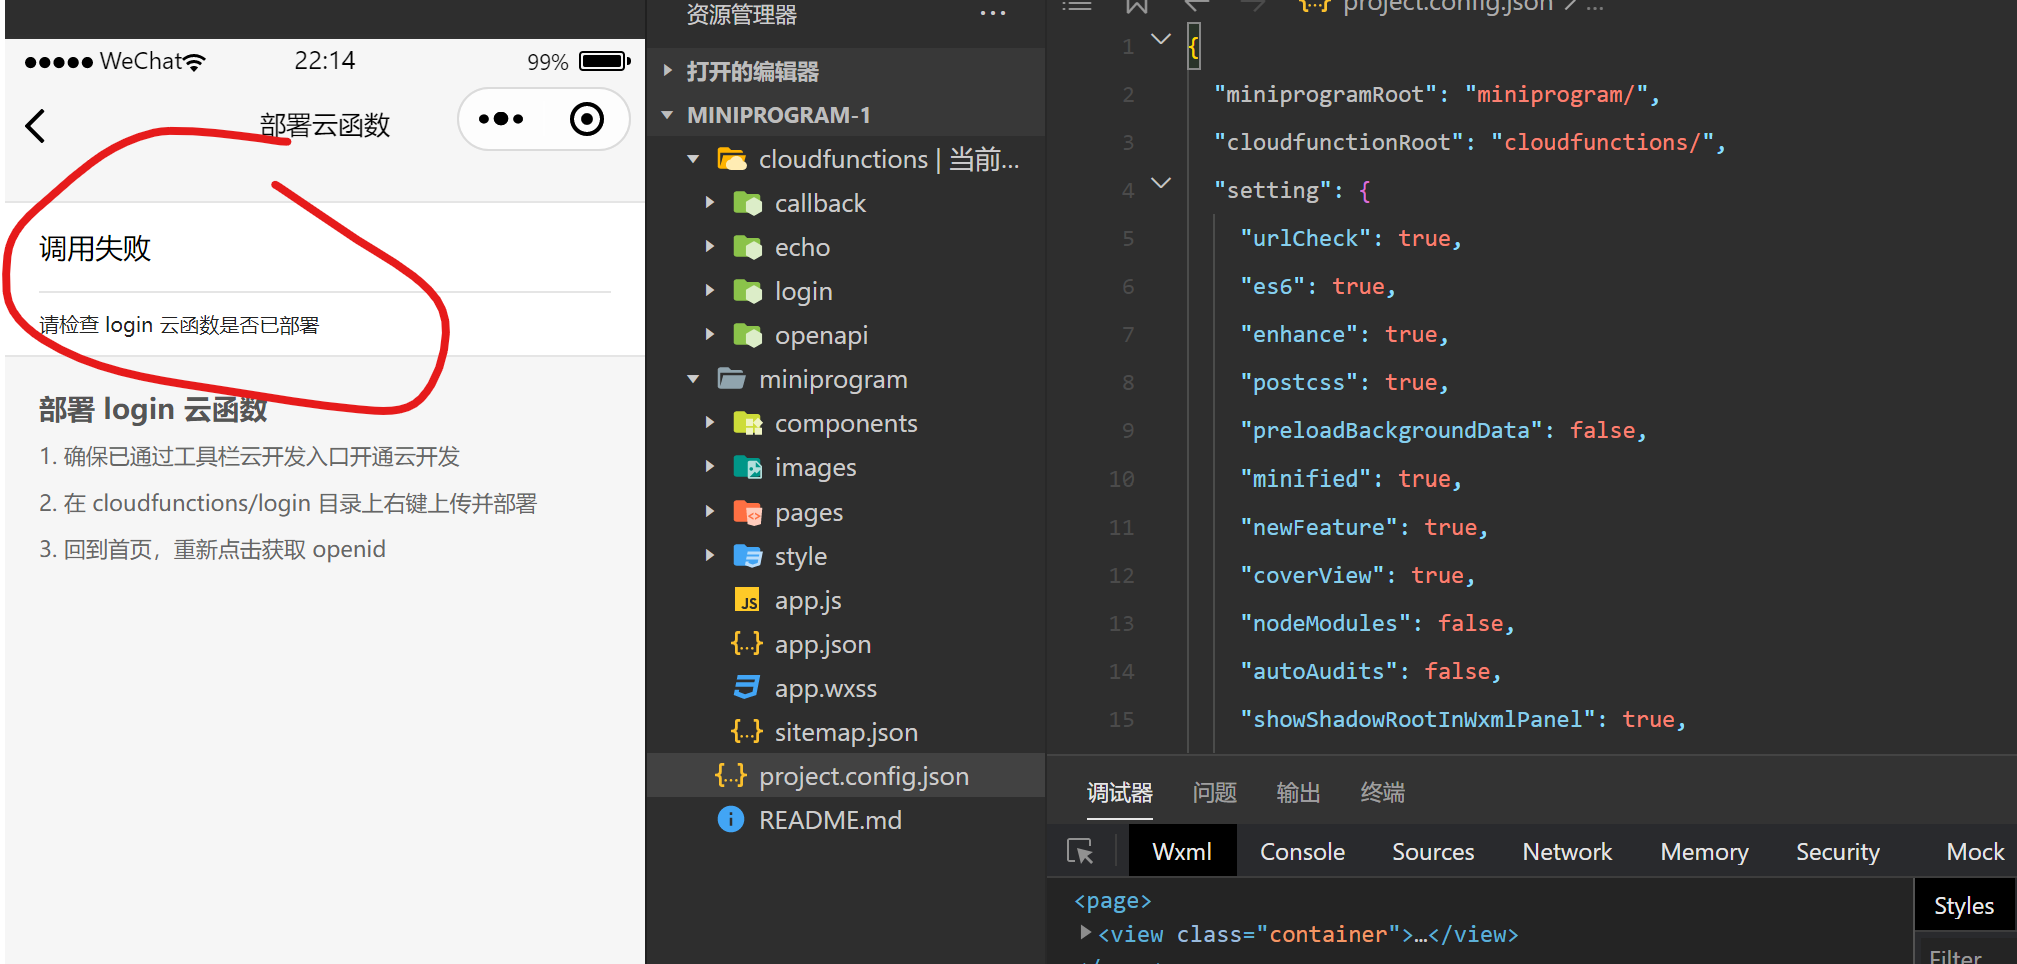Click the openapi cloud function folder icon

[748, 335]
